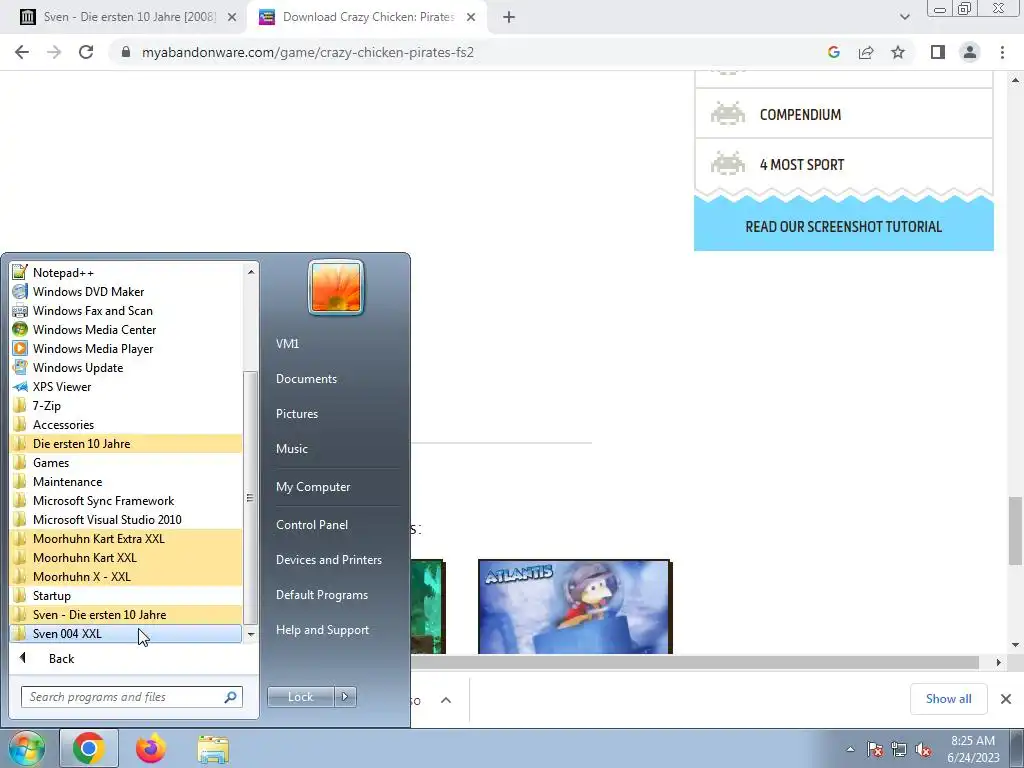Lock the computer with Lock button
Viewport: 1024px width, 768px height.
[300, 697]
